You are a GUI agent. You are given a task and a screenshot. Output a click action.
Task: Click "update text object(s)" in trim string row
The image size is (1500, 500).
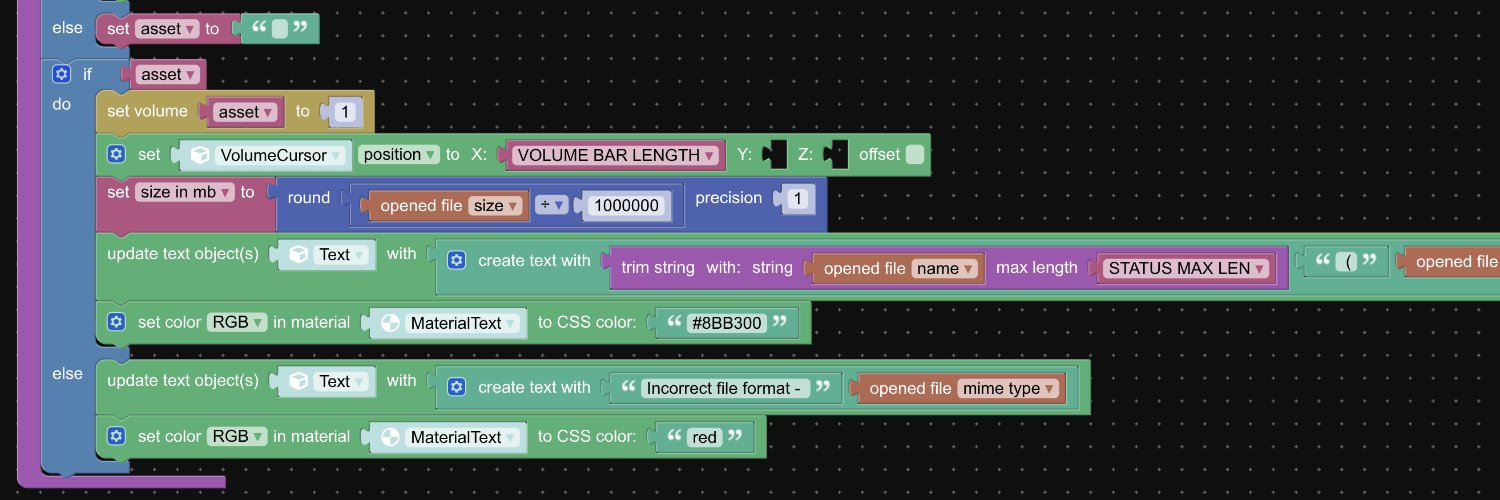[x=183, y=254]
